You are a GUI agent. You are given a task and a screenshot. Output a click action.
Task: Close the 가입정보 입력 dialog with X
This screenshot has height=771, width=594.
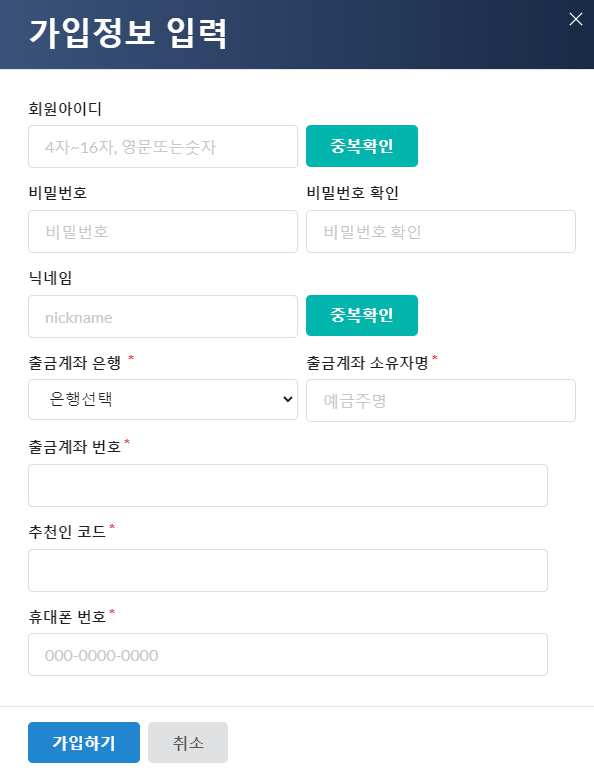click(x=575, y=19)
